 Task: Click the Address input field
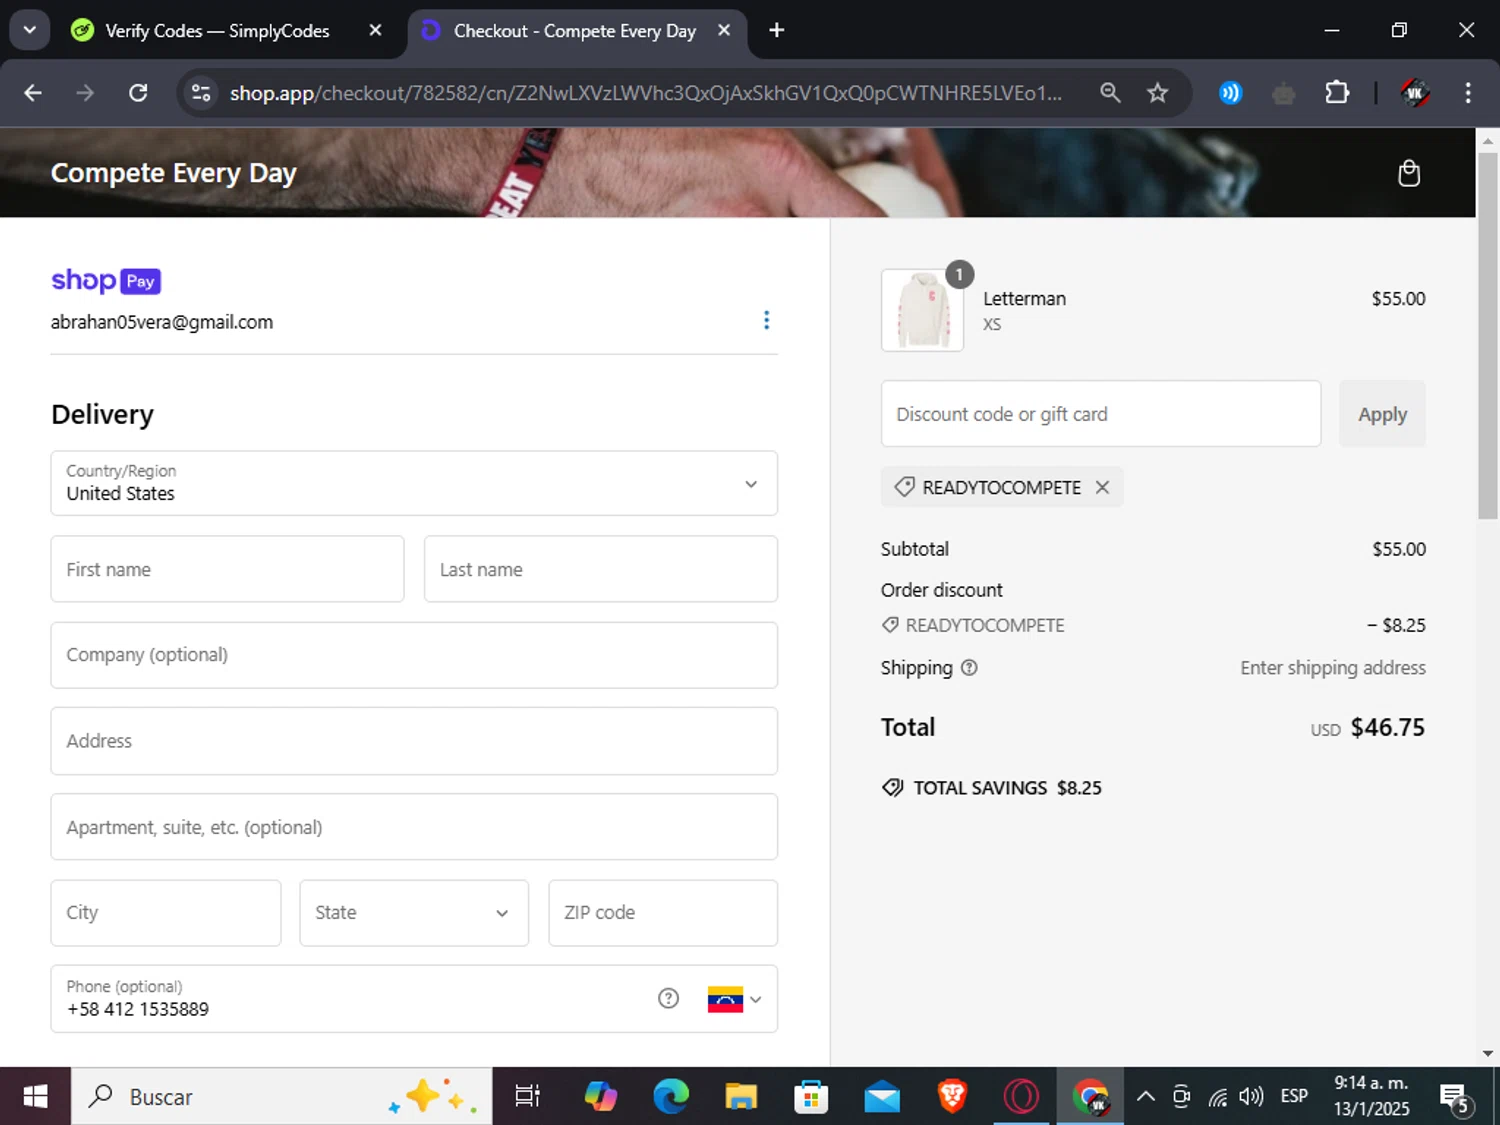point(414,741)
